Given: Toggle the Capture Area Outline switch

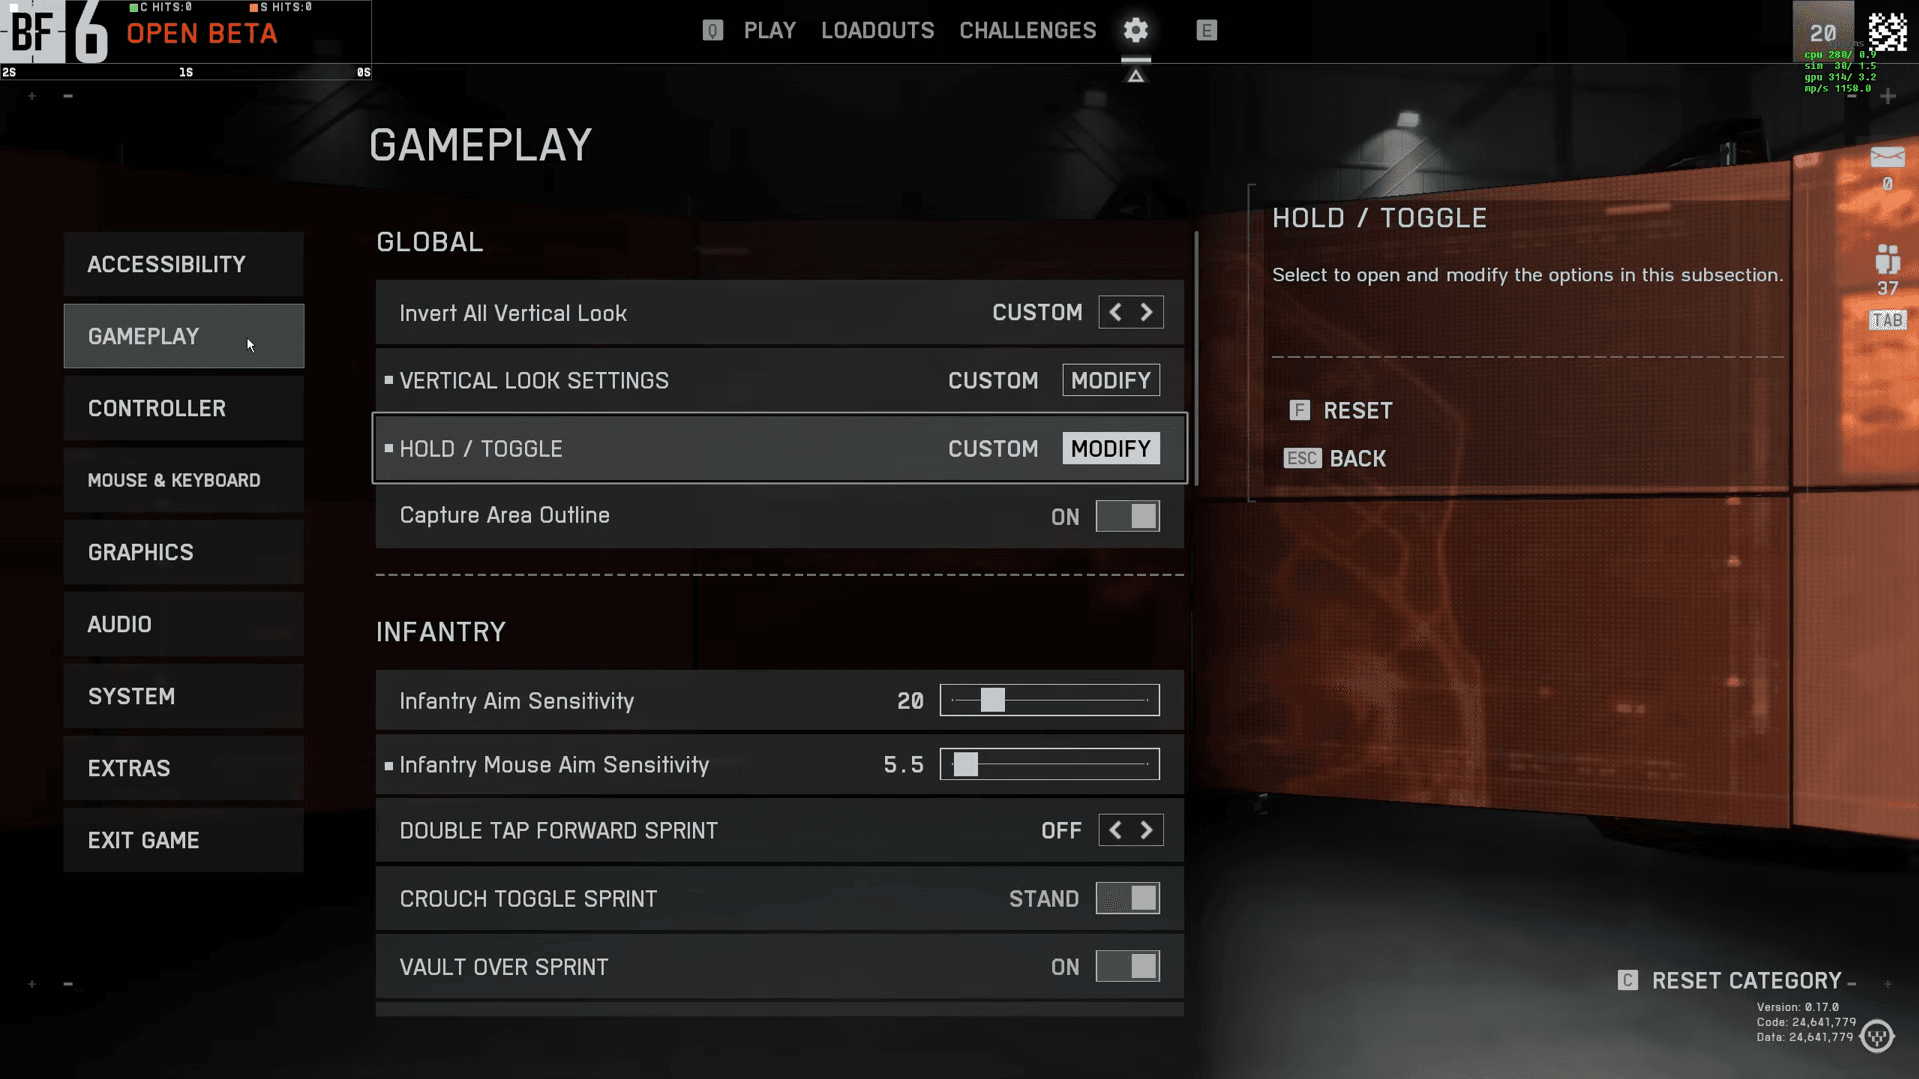Looking at the screenshot, I should [x=1127, y=516].
